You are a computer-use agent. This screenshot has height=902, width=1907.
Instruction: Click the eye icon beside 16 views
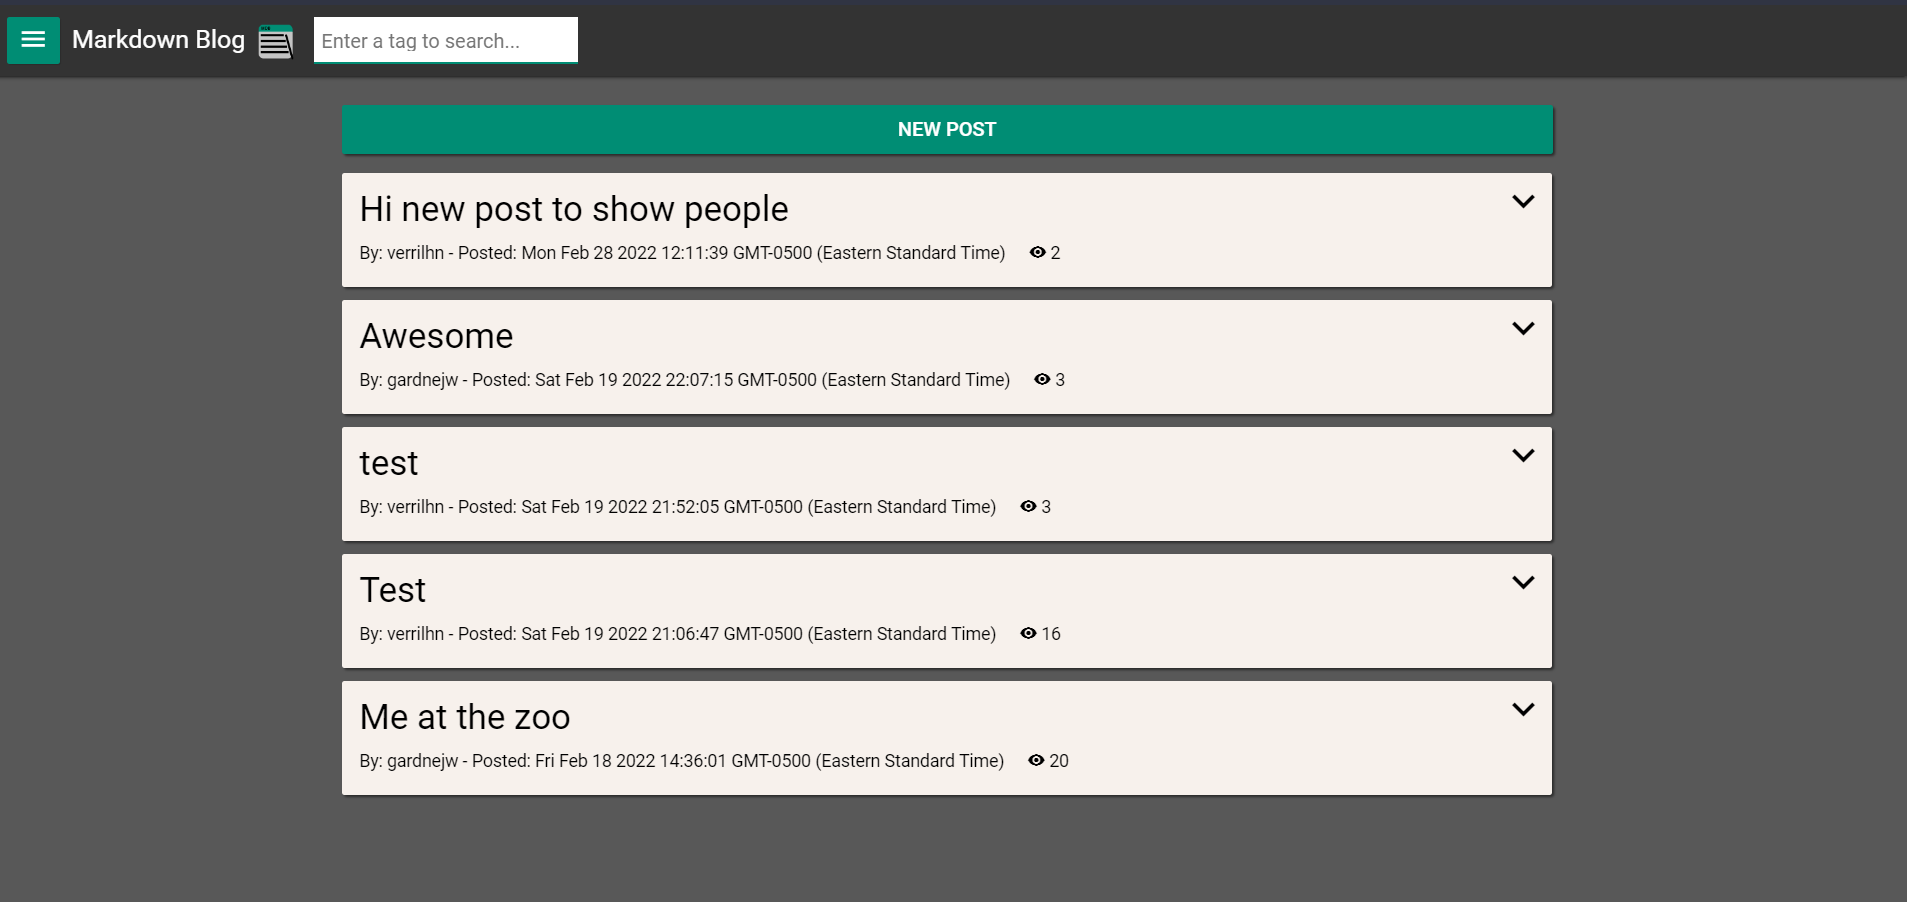point(1028,634)
